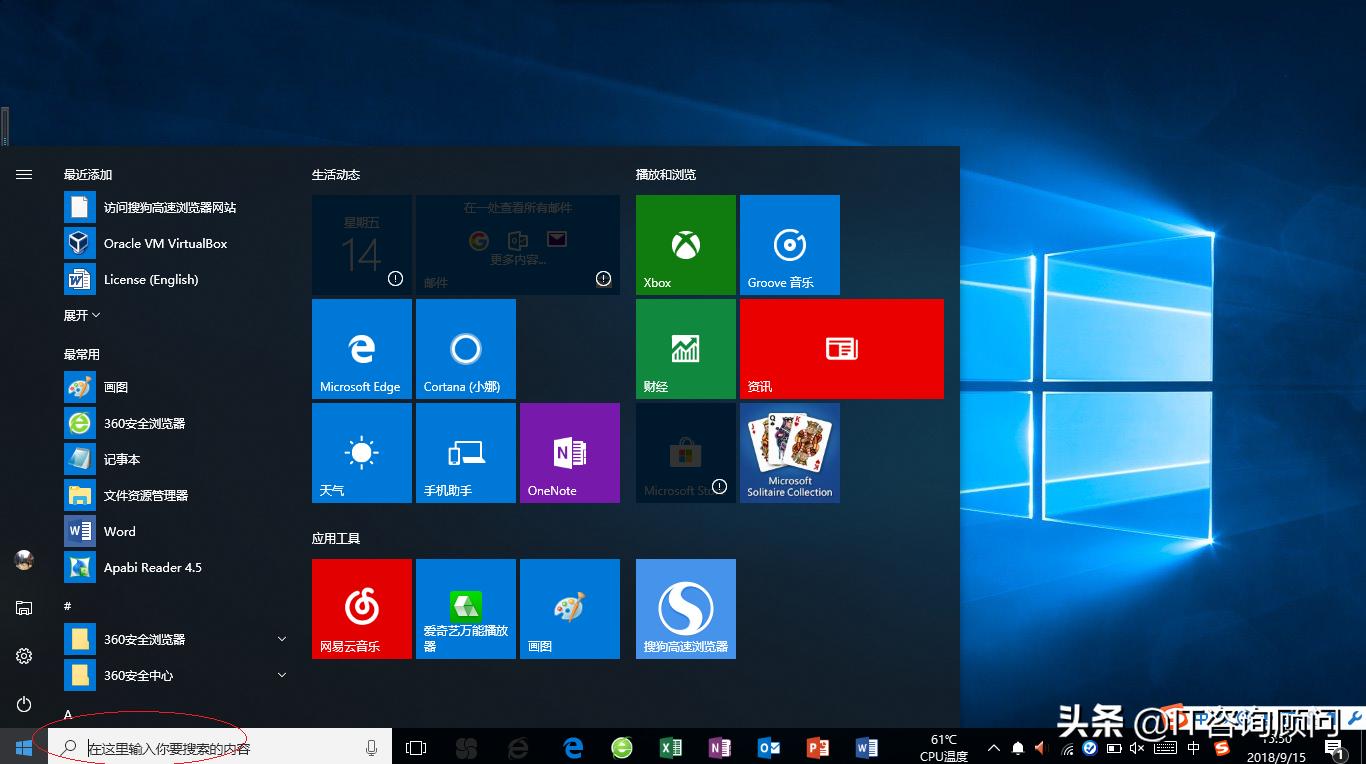Open Settings gear in Start menu
1366x764 pixels.
(24, 656)
